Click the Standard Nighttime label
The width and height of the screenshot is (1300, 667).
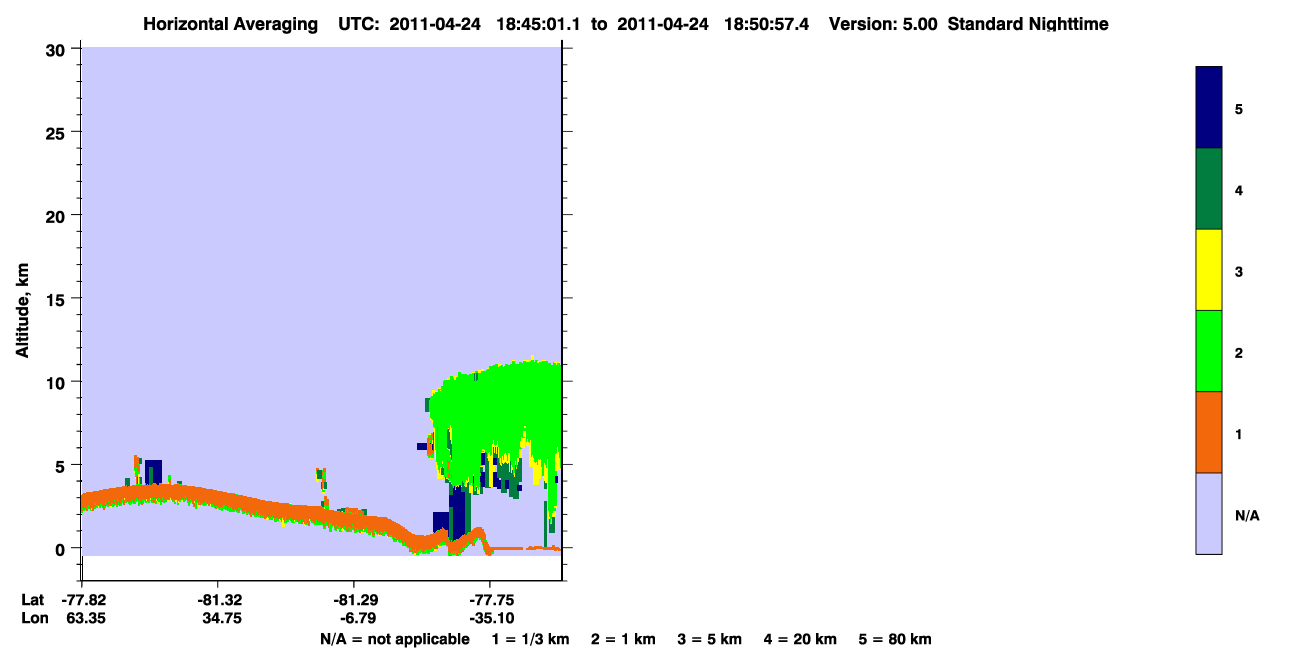coord(1027,24)
